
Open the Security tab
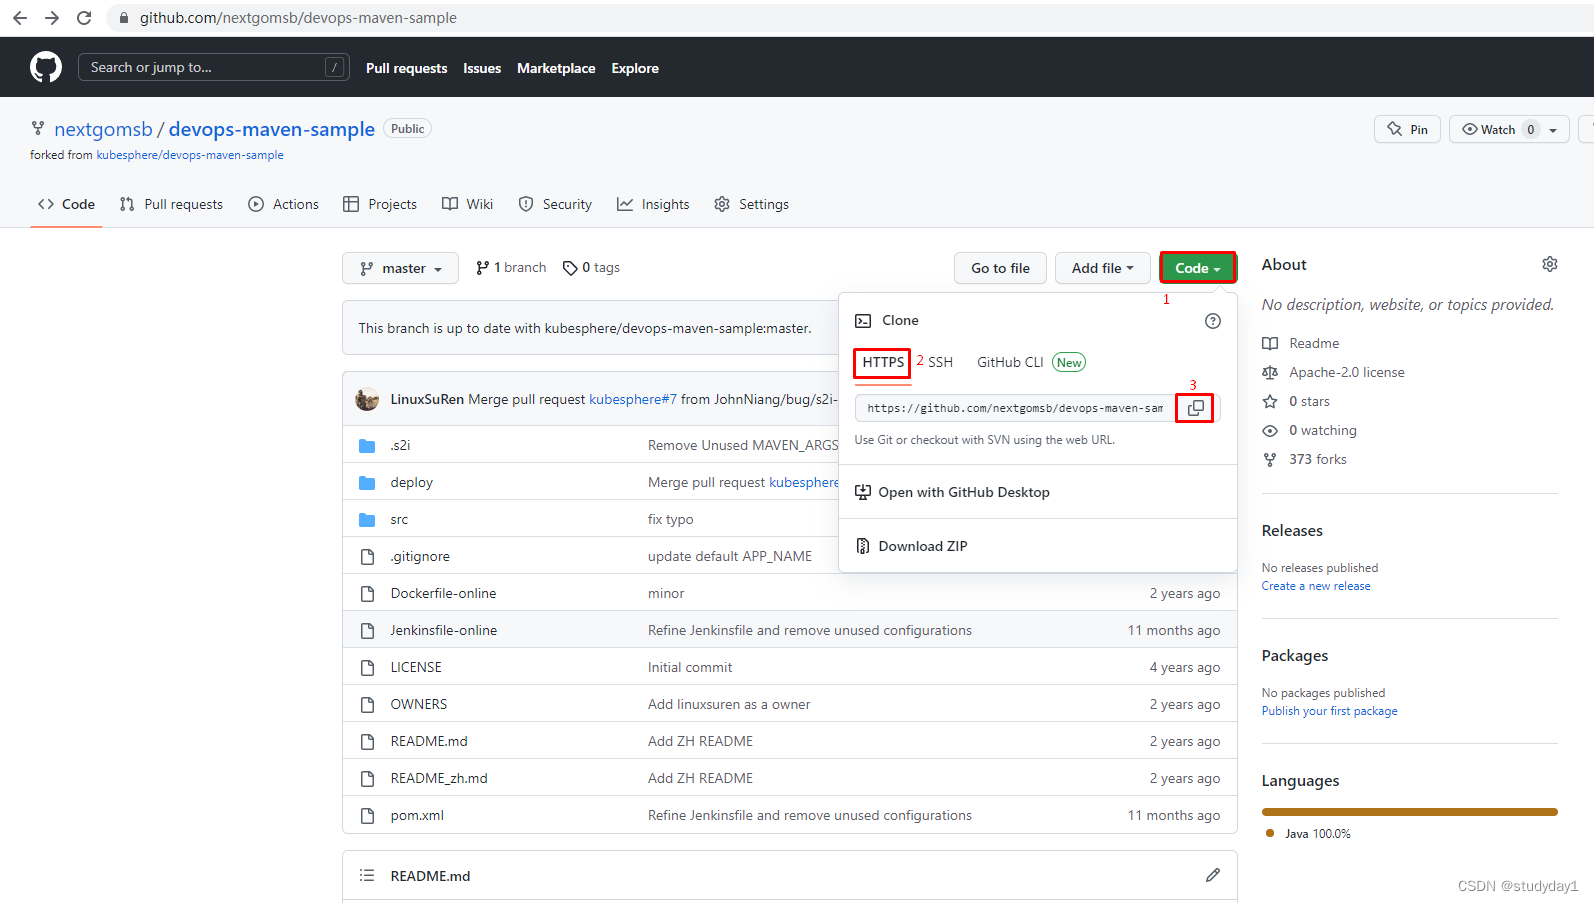click(x=555, y=204)
